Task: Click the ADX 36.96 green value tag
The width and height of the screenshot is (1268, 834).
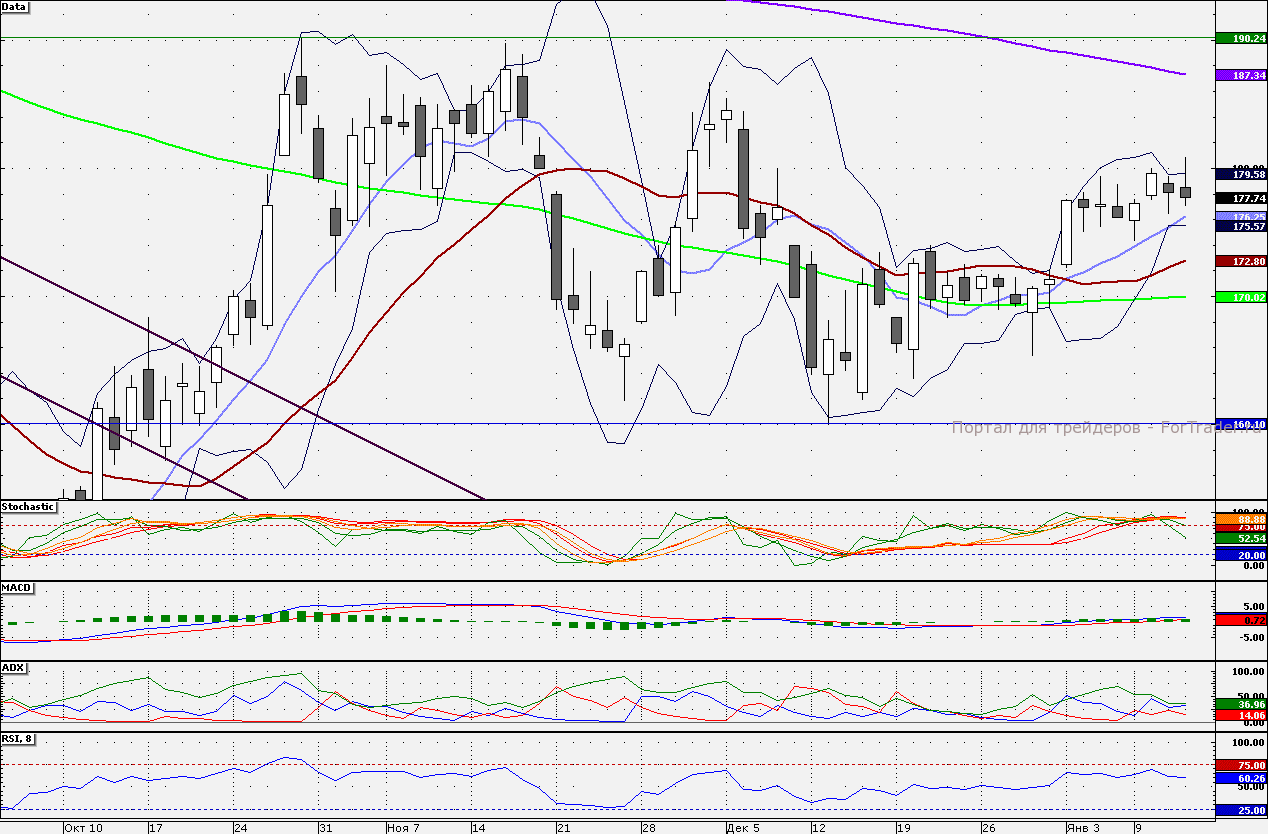Action: [x=1240, y=704]
